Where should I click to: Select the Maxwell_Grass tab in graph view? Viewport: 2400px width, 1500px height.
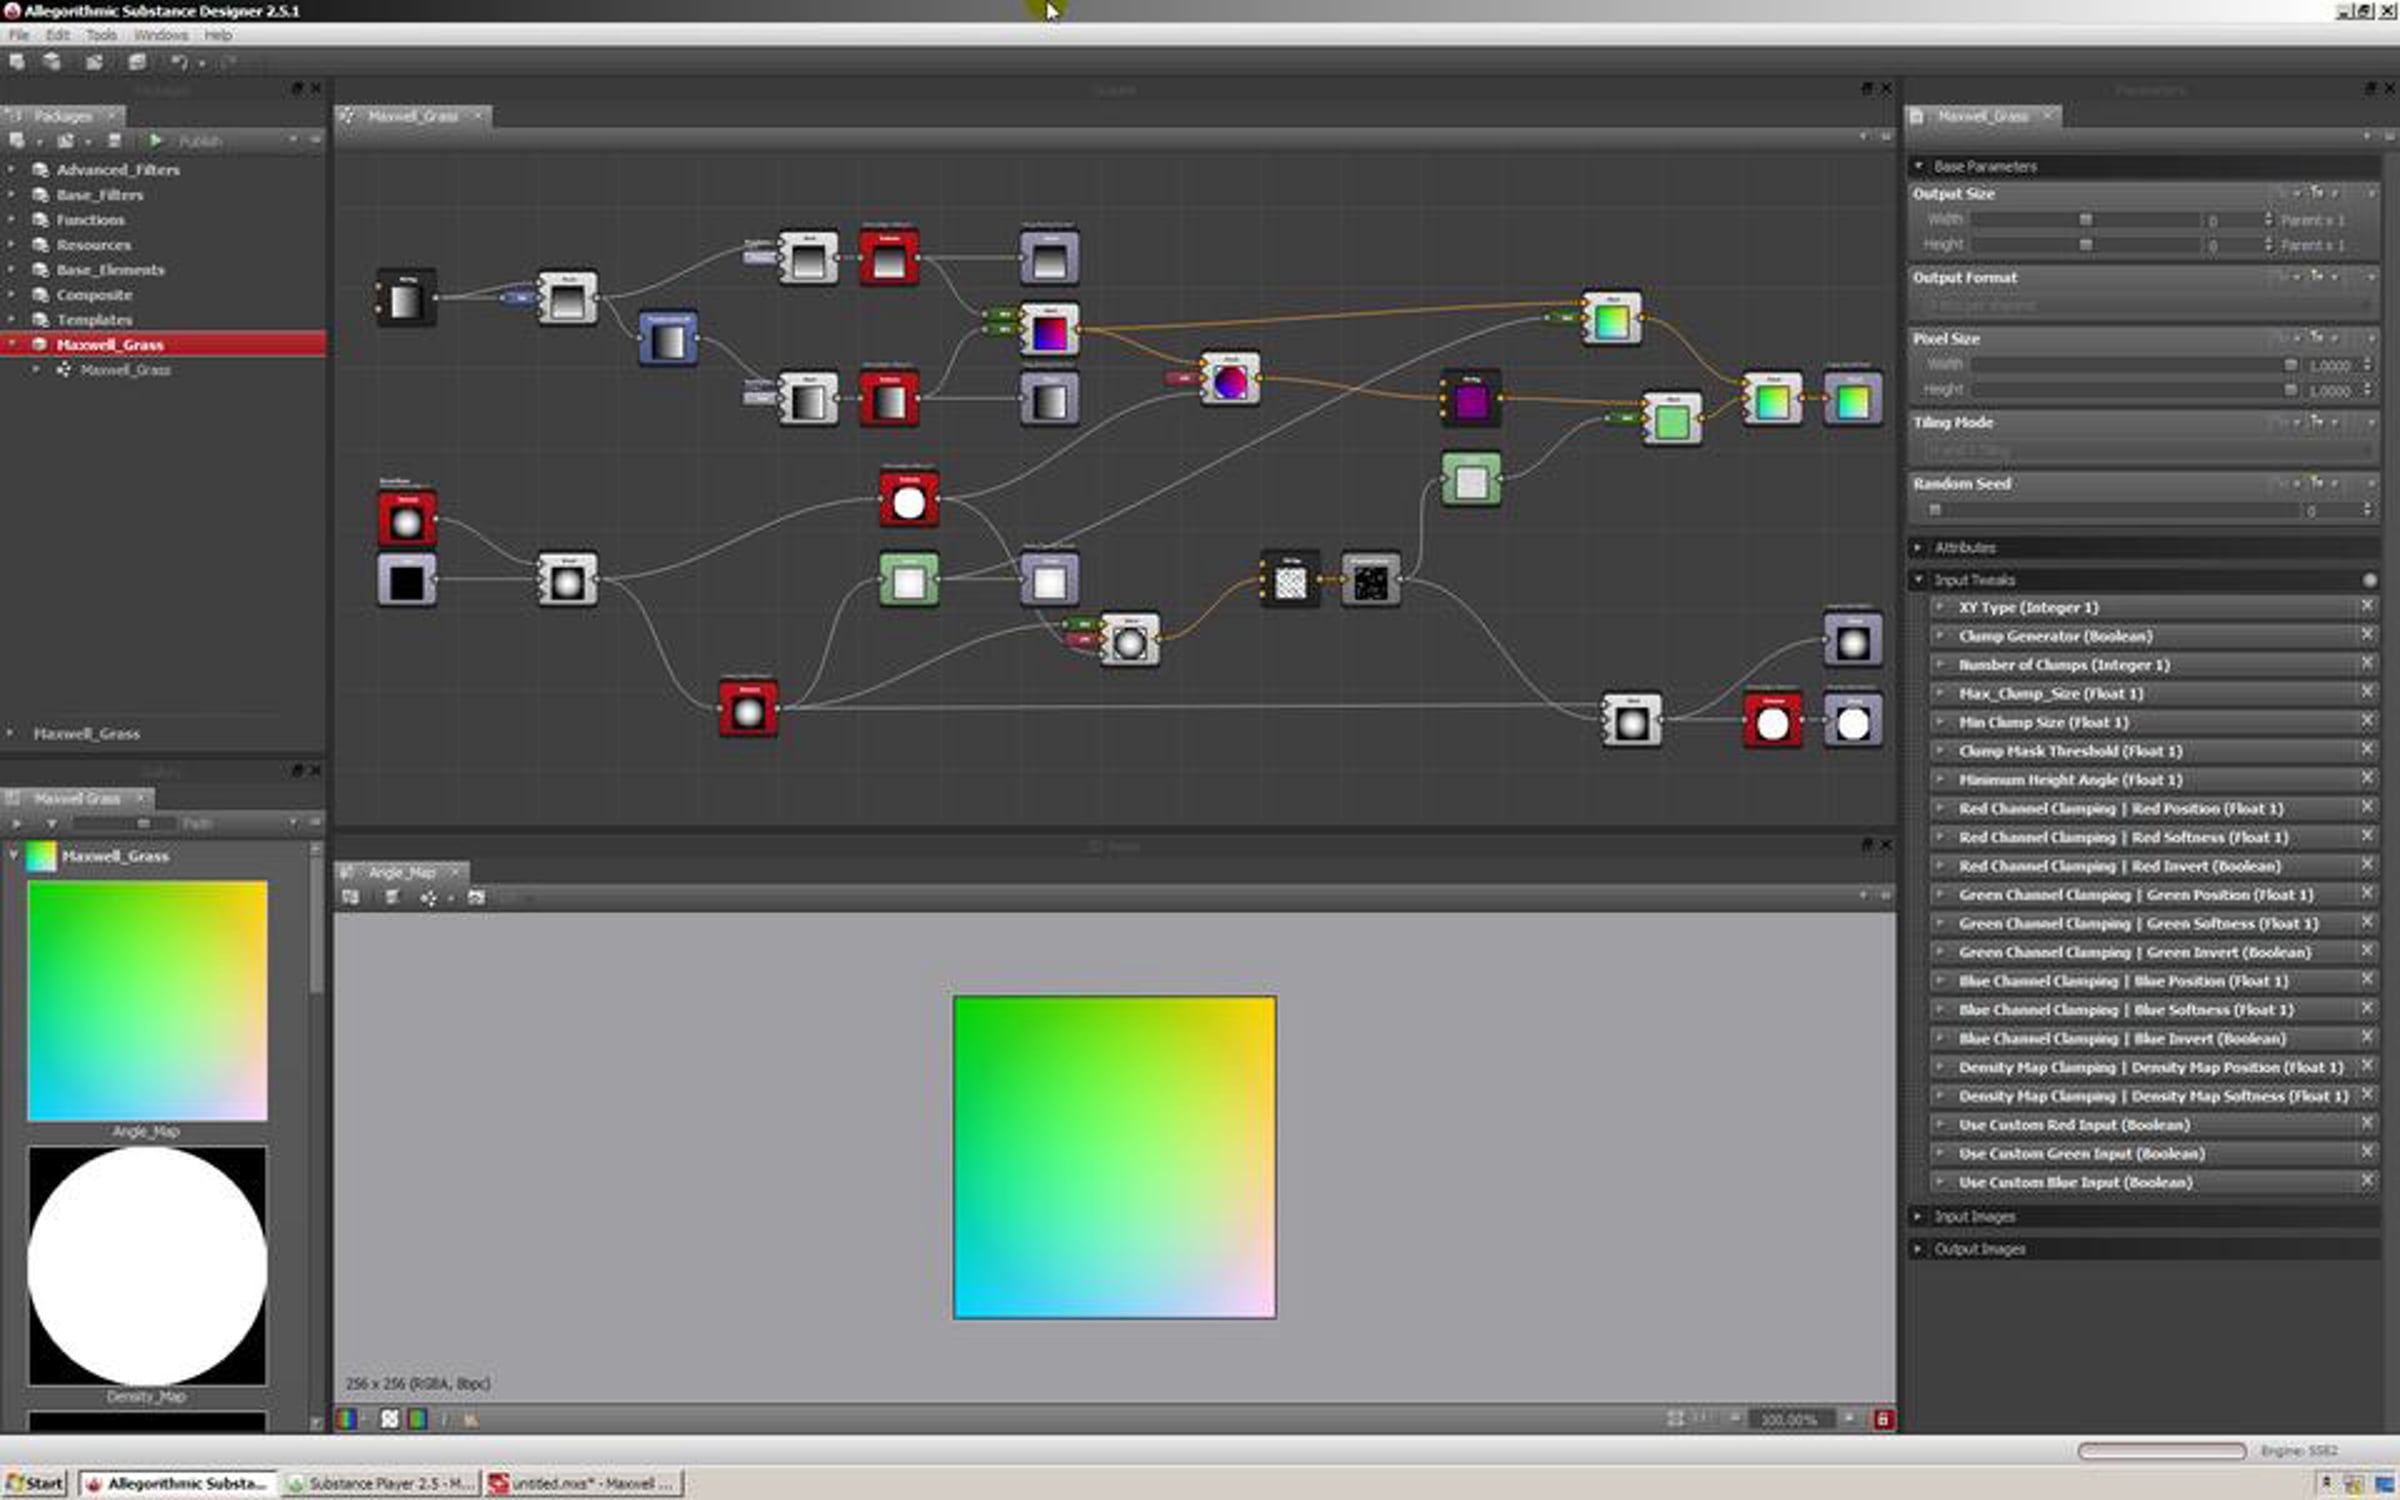(413, 116)
